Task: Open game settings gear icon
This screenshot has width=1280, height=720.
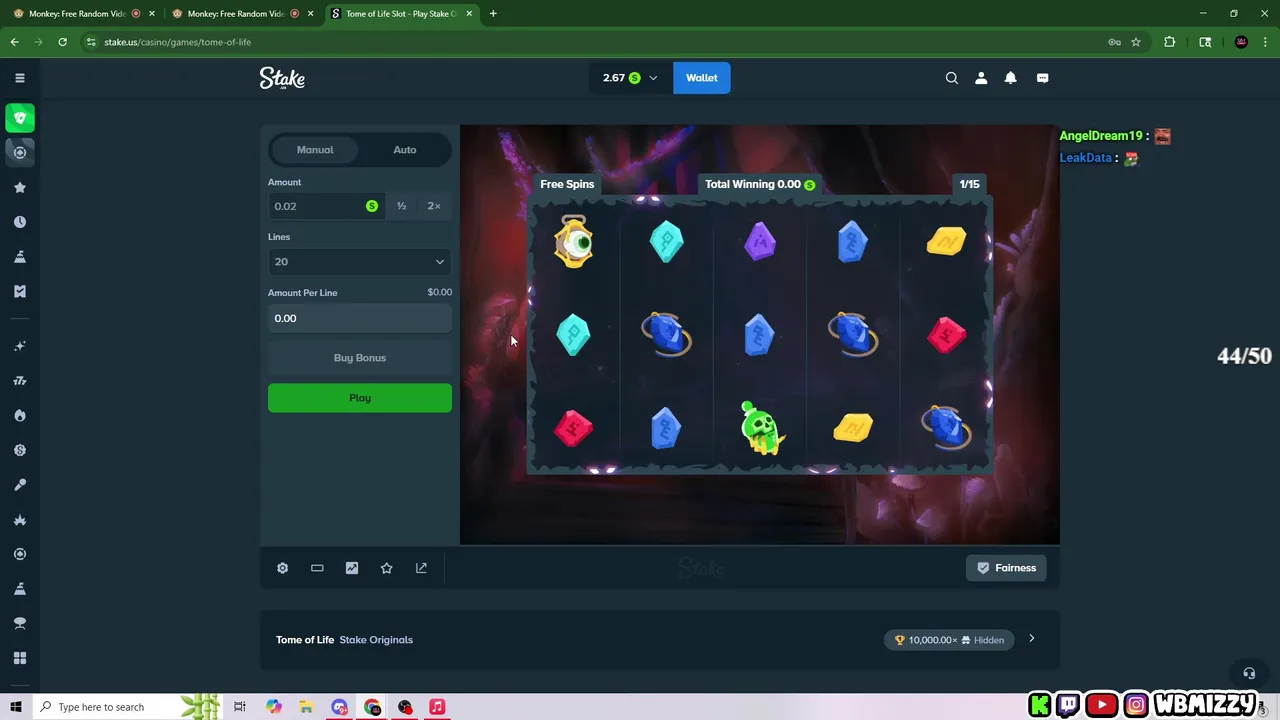Action: pos(283,568)
